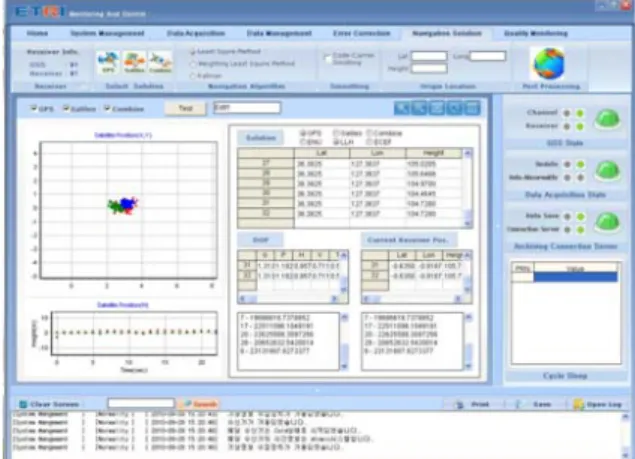Click Current Receiver Pos table right scroll arrow

(458, 299)
